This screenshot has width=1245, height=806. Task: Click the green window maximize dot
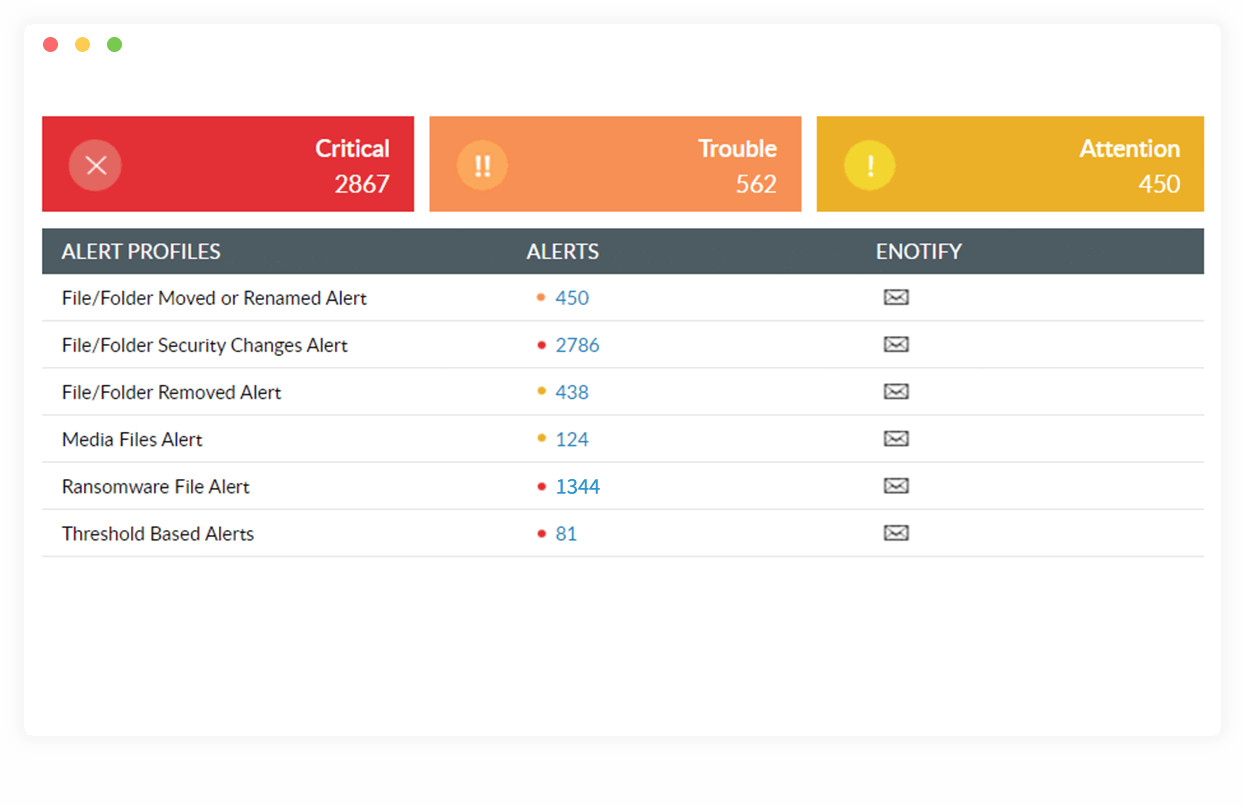[x=115, y=44]
